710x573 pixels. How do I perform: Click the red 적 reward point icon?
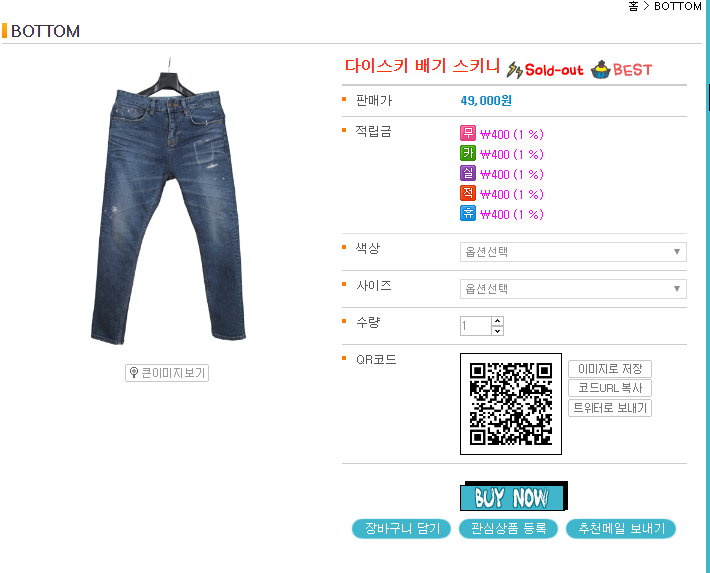468,193
